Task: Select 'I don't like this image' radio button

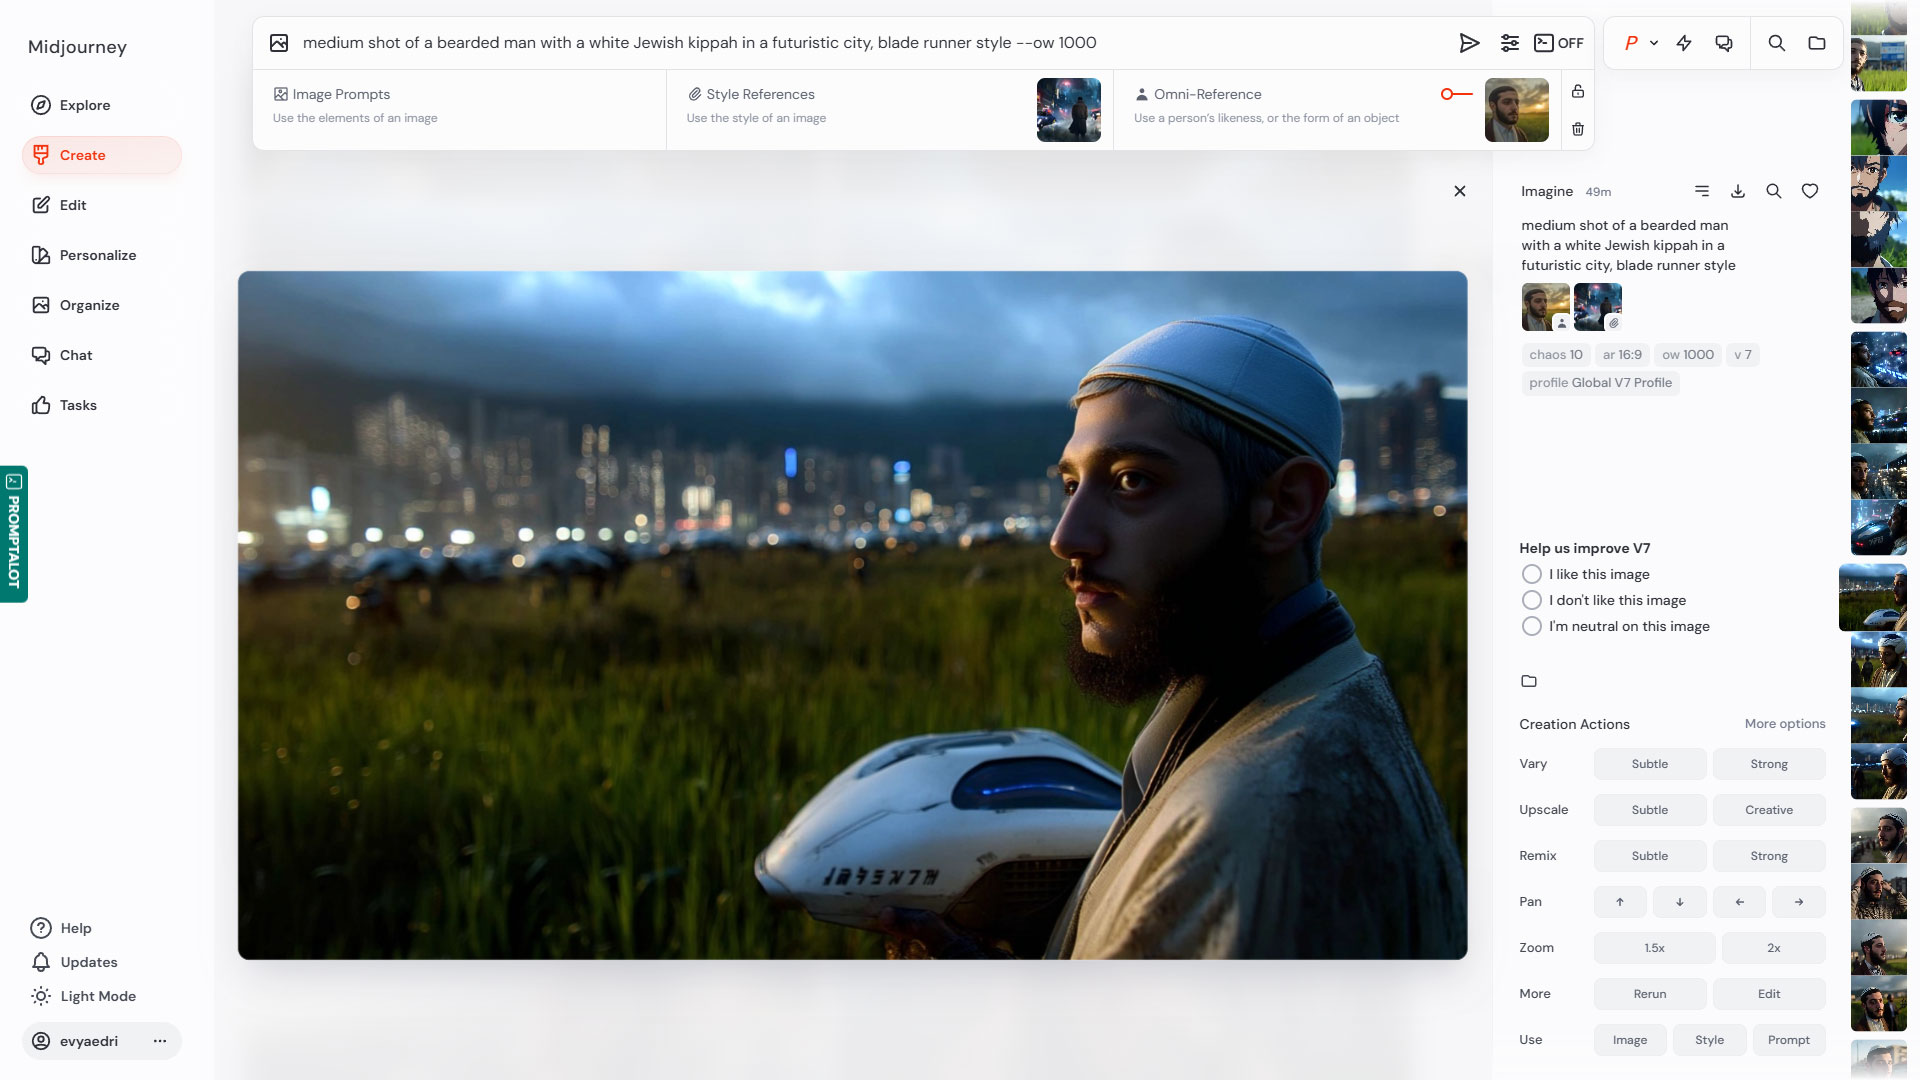Action: click(x=1531, y=600)
